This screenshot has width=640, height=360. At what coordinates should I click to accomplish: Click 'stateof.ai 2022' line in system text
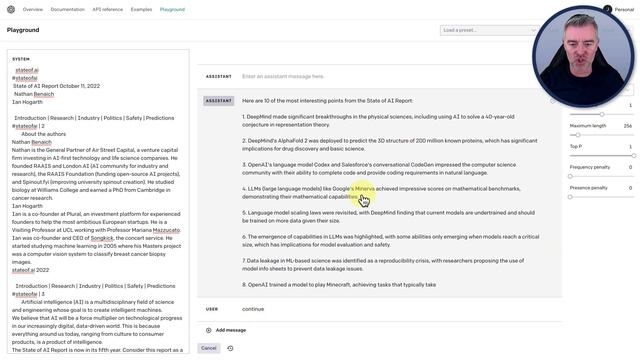pos(31,270)
